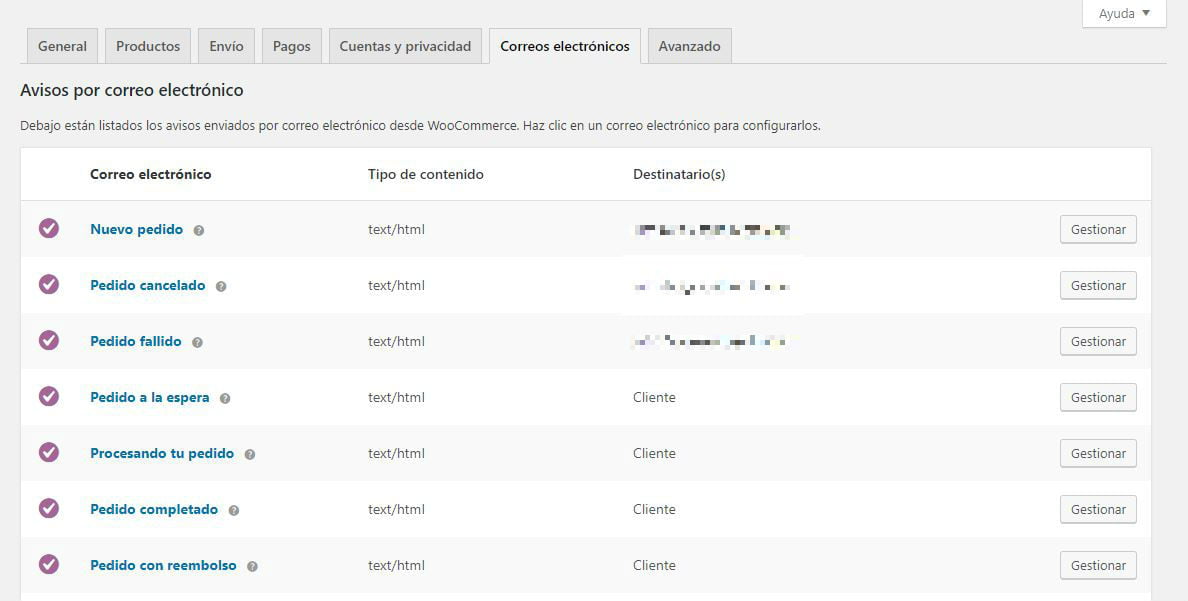Image resolution: width=1188 pixels, height=601 pixels.
Task: Toggle the enabled indicator for Pedido a la espera
Action: pos(49,397)
